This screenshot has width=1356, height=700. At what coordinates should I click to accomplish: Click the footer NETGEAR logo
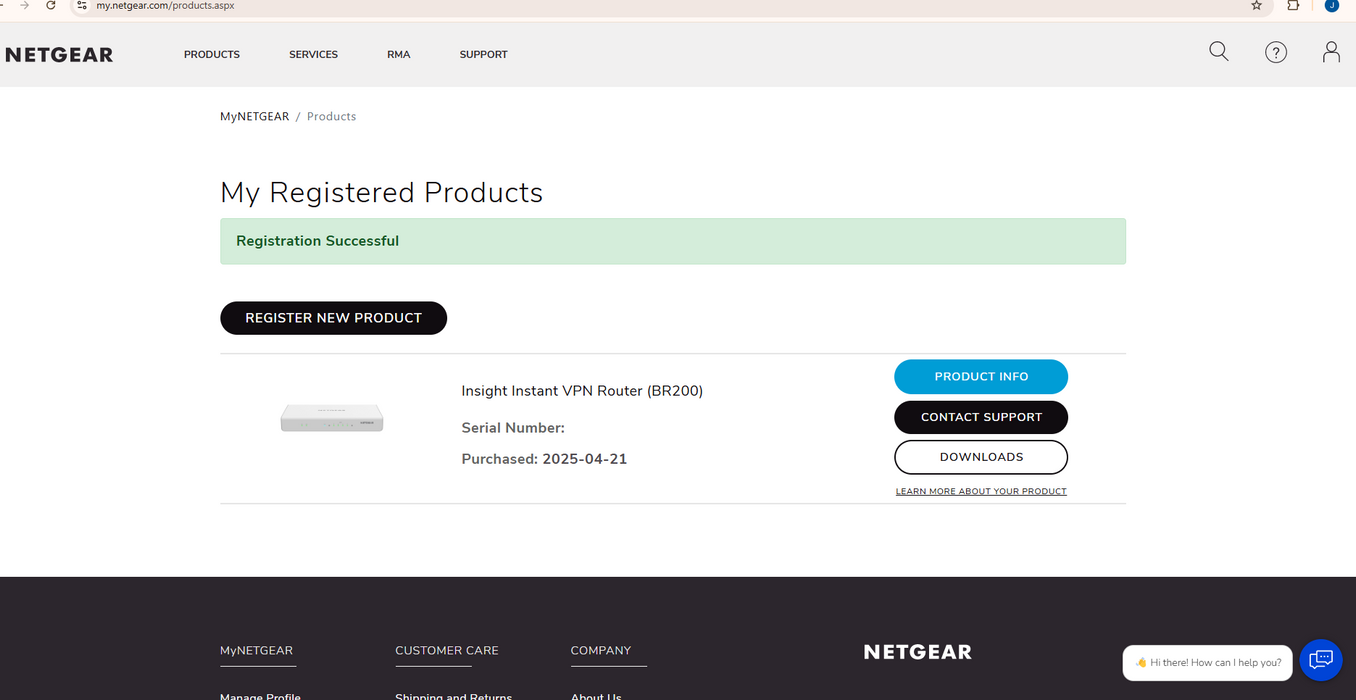tap(917, 652)
